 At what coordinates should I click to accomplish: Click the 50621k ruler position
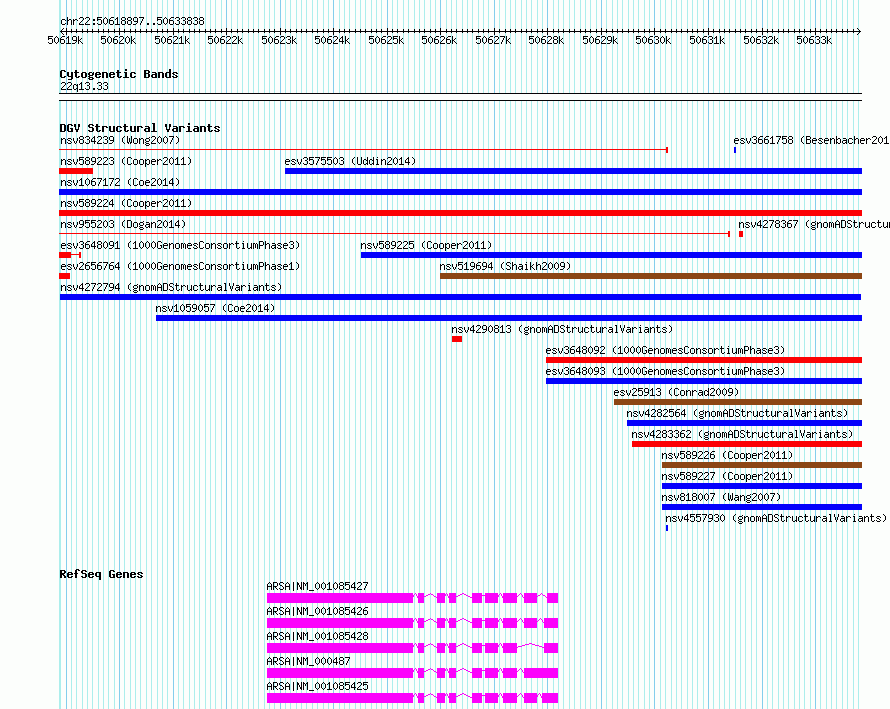tap(172, 40)
